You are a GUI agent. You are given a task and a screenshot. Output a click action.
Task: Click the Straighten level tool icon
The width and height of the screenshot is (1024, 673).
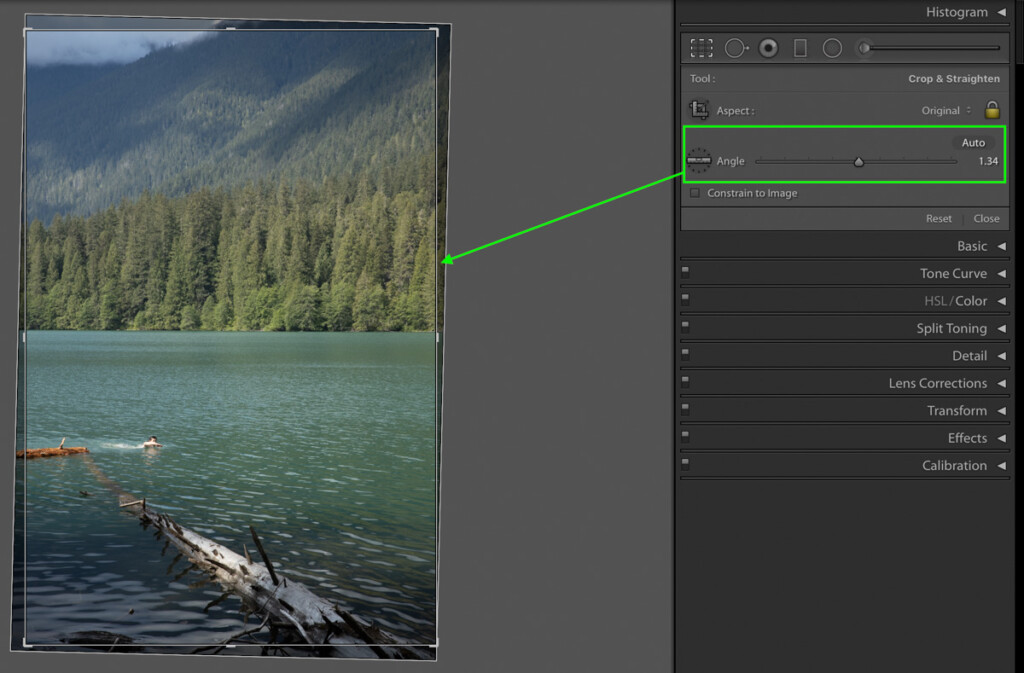click(699, 161)
